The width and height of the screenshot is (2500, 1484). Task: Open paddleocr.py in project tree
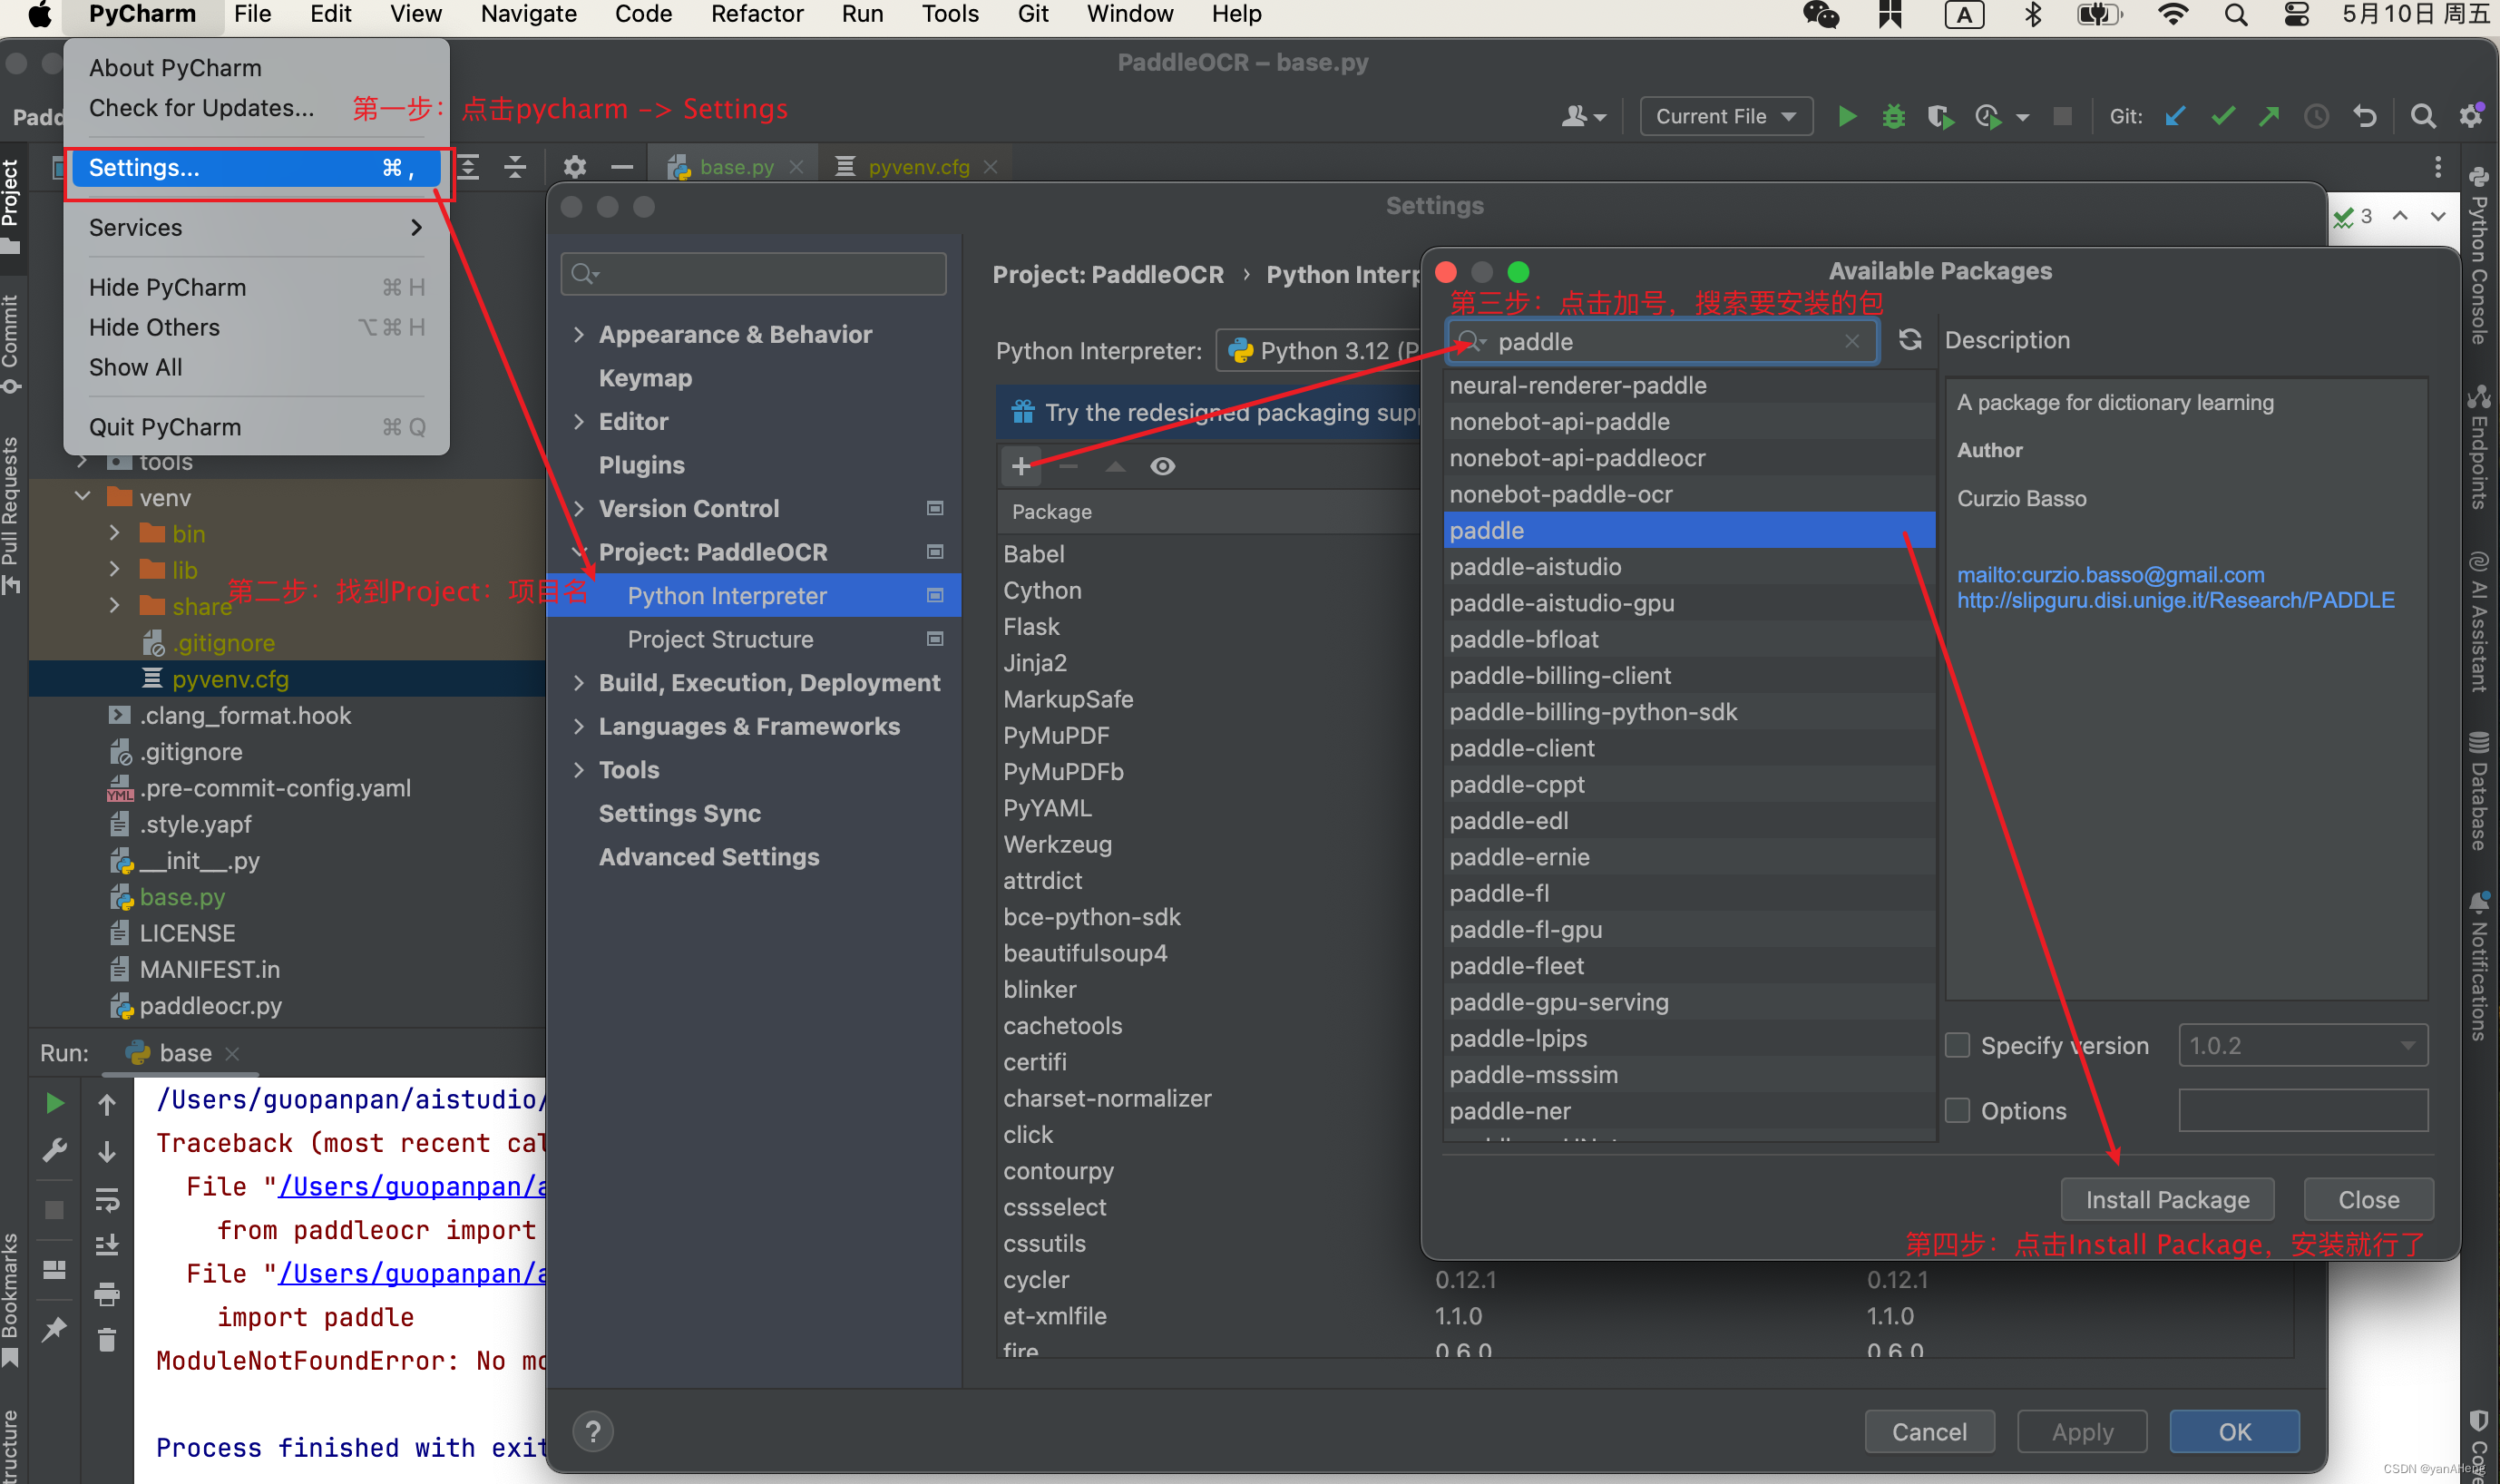click(210, 1005)
